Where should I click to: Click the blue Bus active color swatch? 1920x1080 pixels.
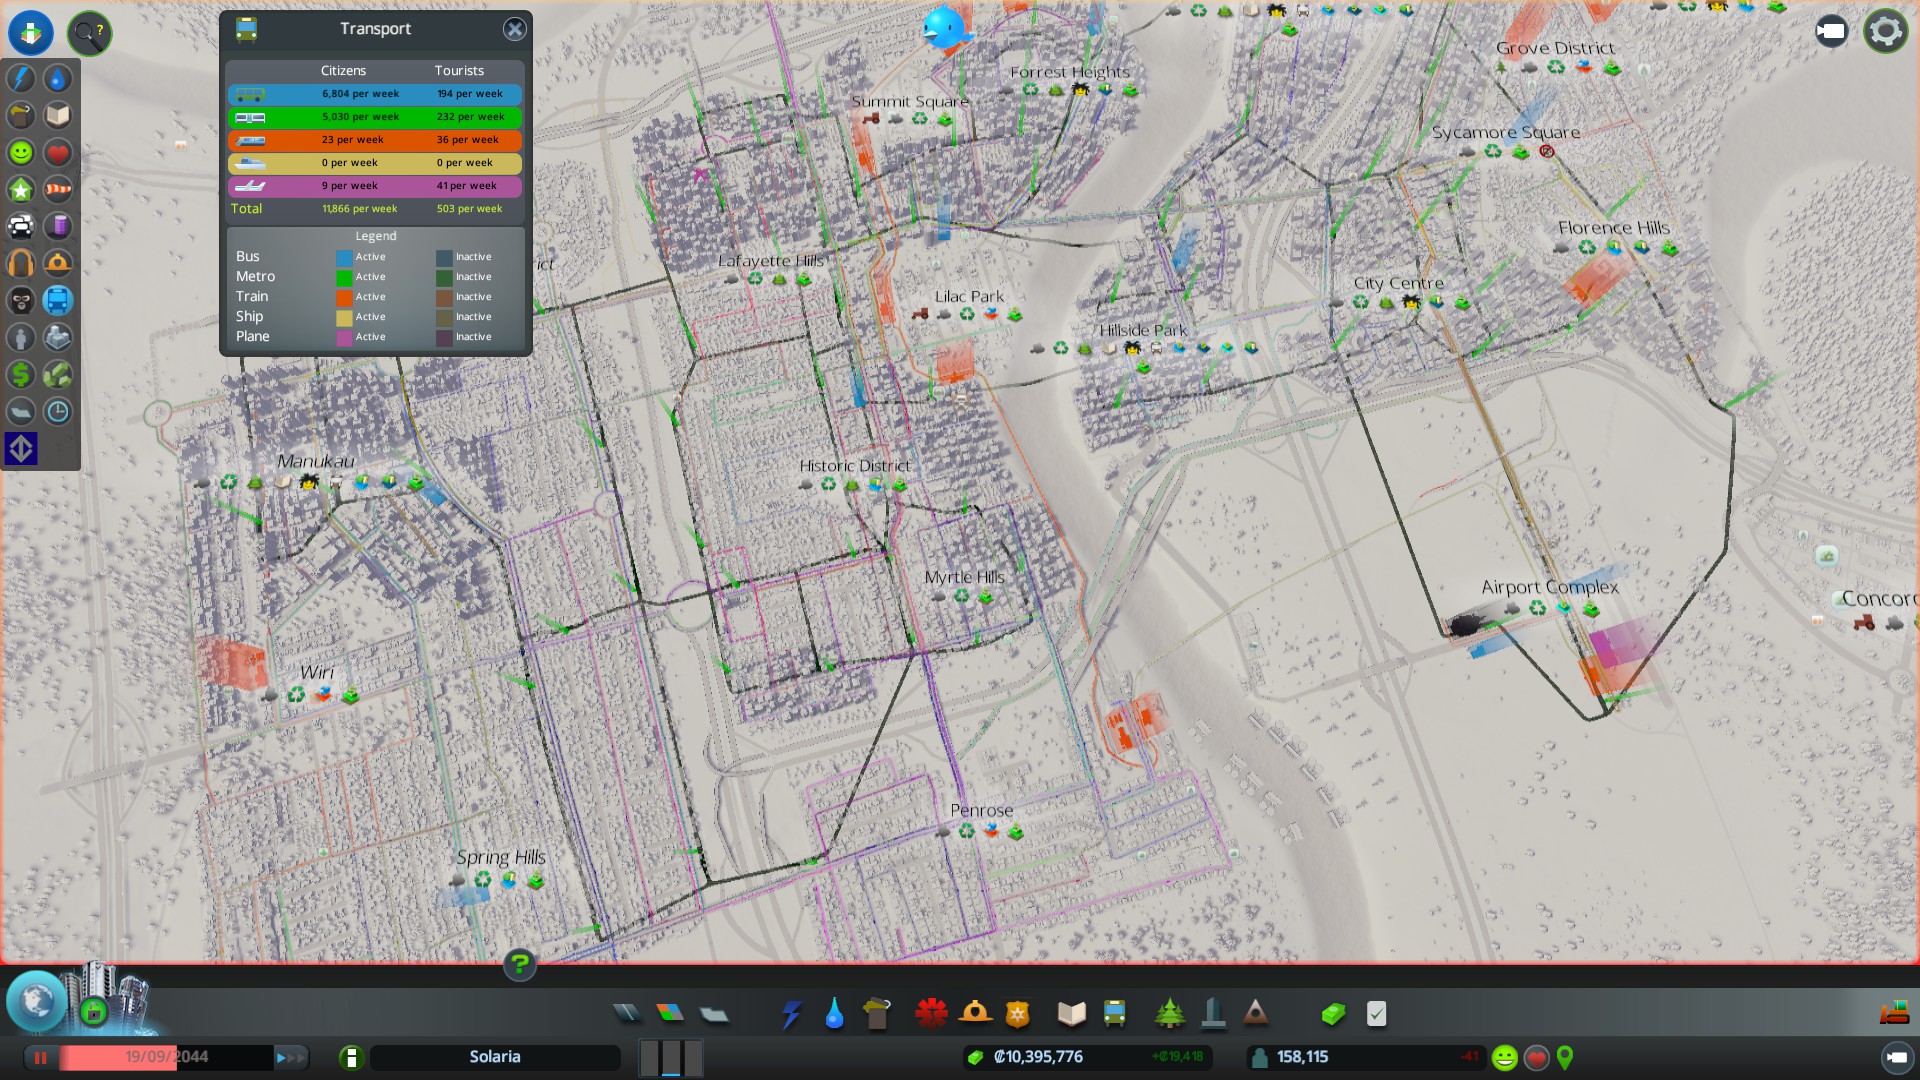click(x=344, y=257)
